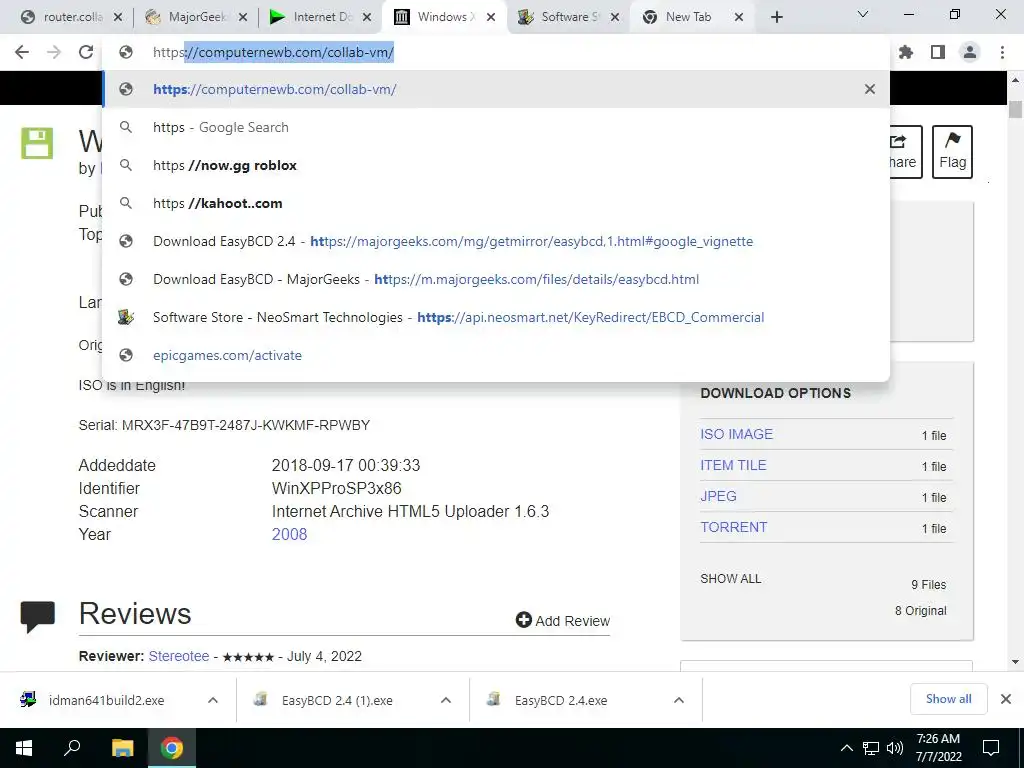Click the browser back arrow

click(x=22, y=52)
